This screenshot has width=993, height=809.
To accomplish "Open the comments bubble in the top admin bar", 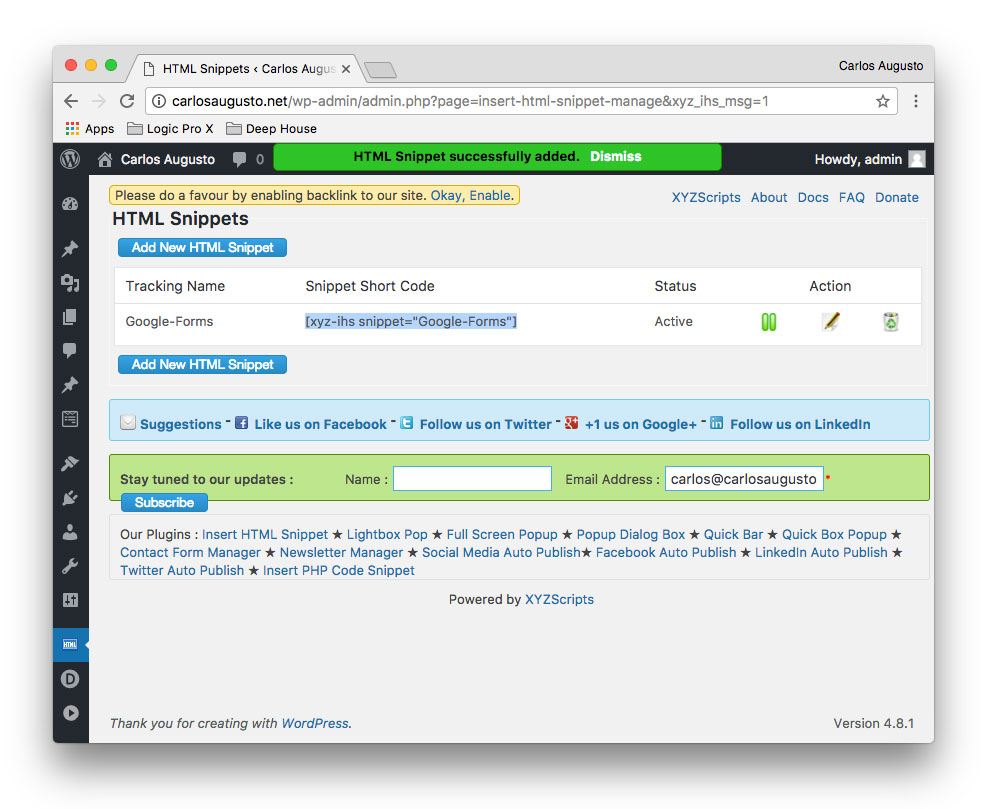I will point(239,159).
